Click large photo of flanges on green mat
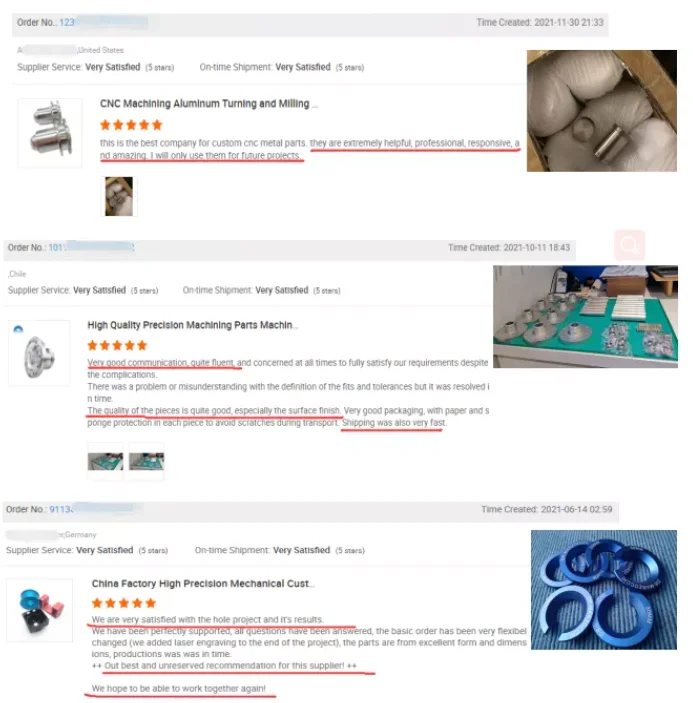 (x=585, y=317)
